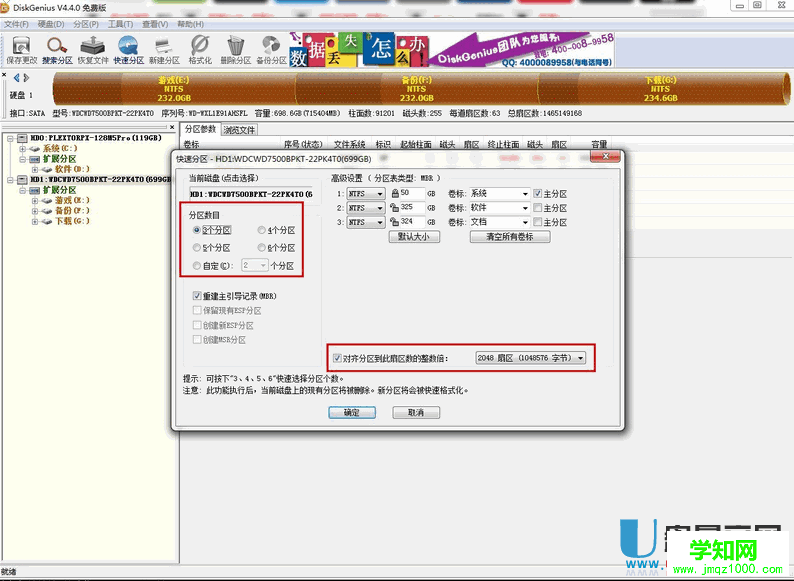The image size is (794, 581).
Task: Select 下载 (G:) in the disk tree
Action: (72, 221)
